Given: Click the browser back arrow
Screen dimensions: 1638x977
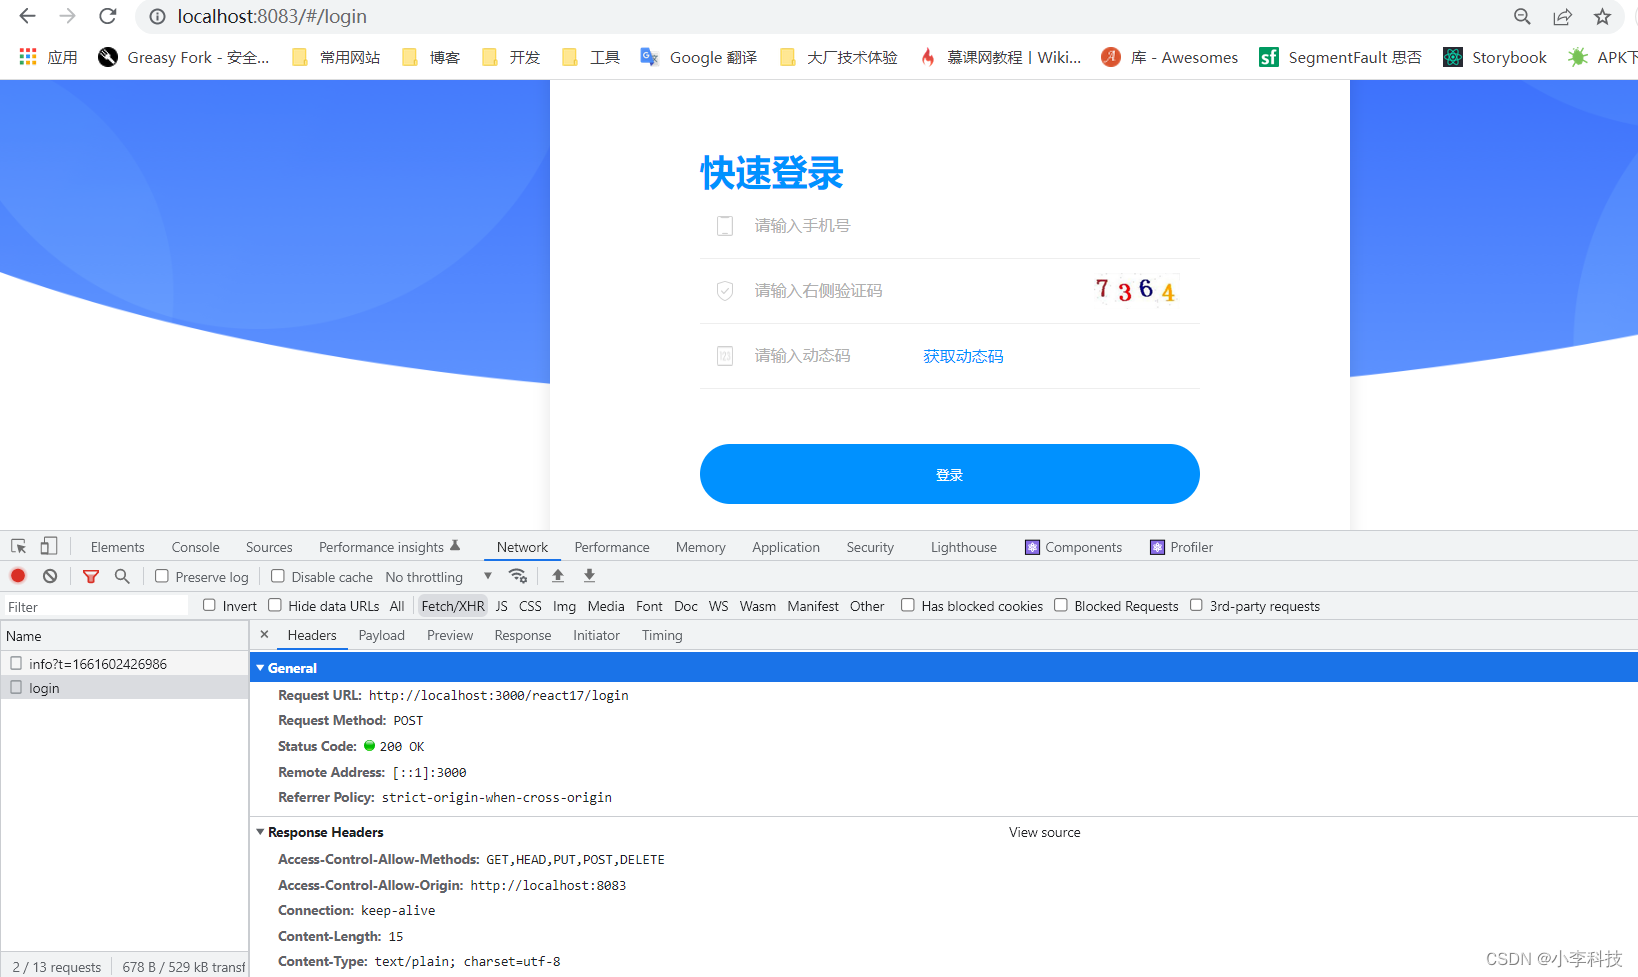Looking at the screenshot, I should [27, 16].
